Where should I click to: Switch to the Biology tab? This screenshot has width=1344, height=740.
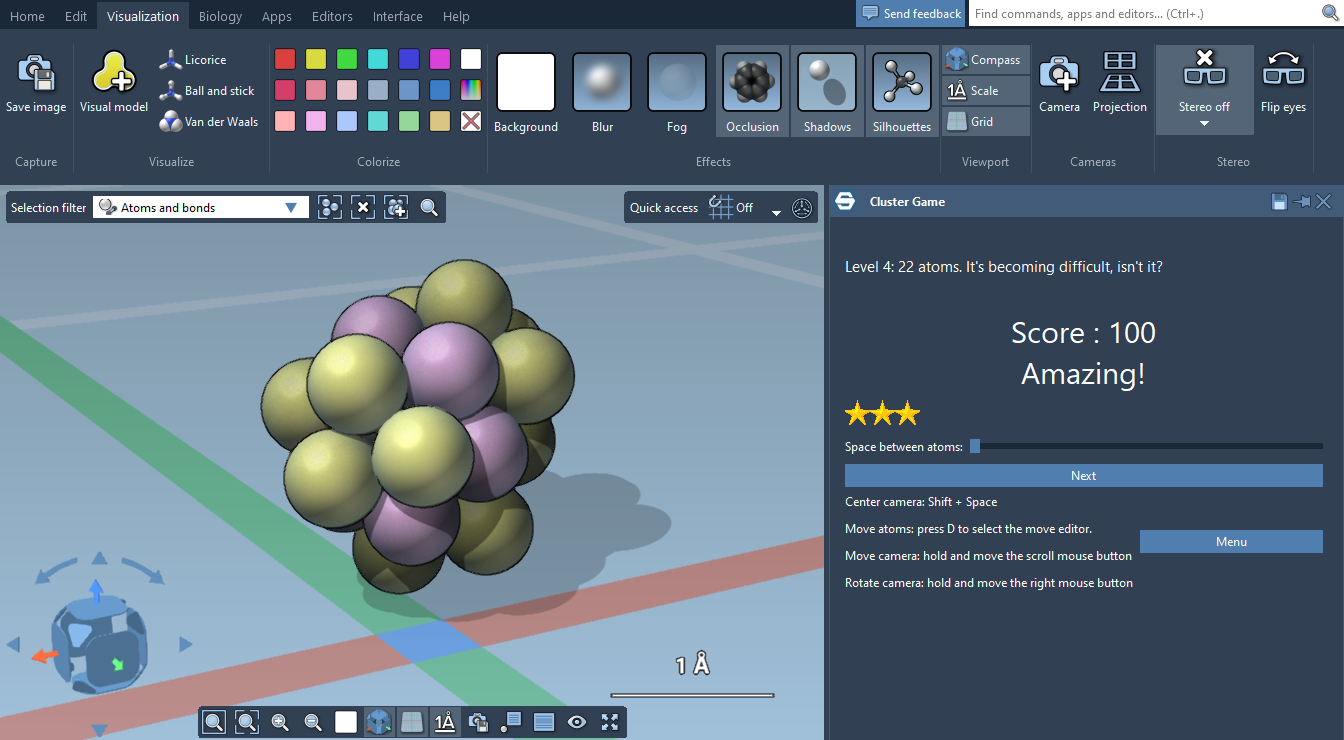pyautogui.click(x=220, y=16)
